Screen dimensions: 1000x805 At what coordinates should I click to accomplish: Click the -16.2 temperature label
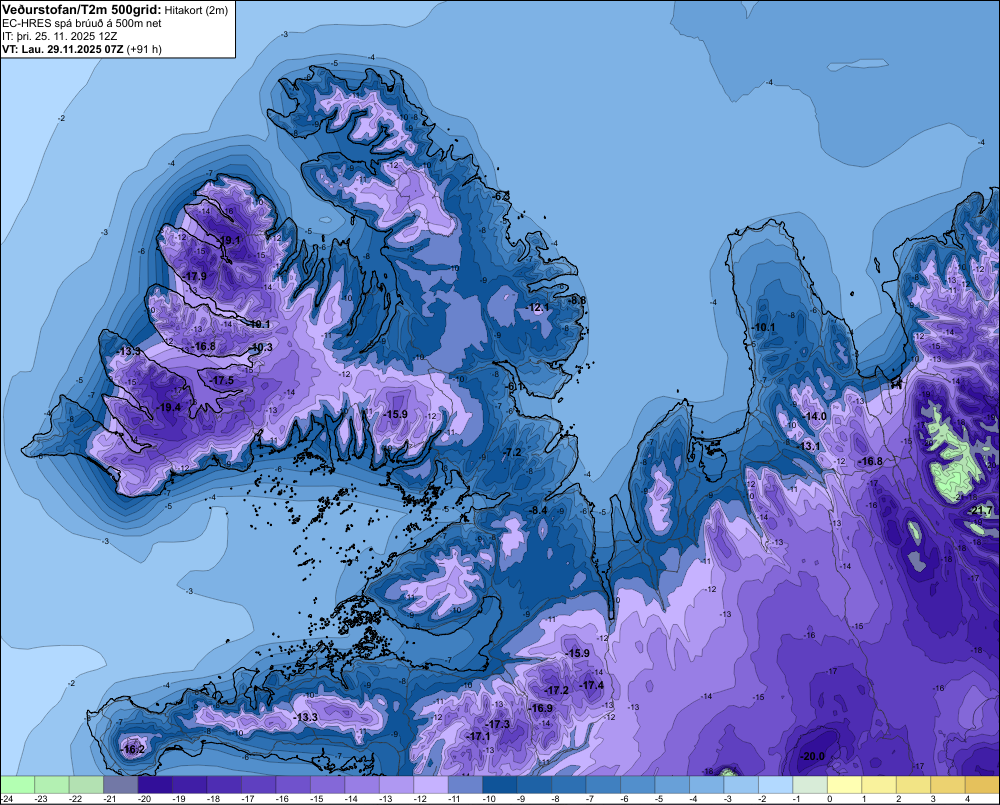(132, 750)
